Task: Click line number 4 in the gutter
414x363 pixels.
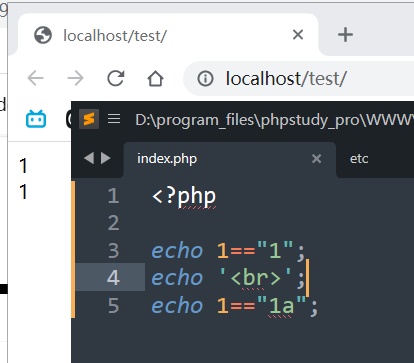Action: tap(113, 278)
